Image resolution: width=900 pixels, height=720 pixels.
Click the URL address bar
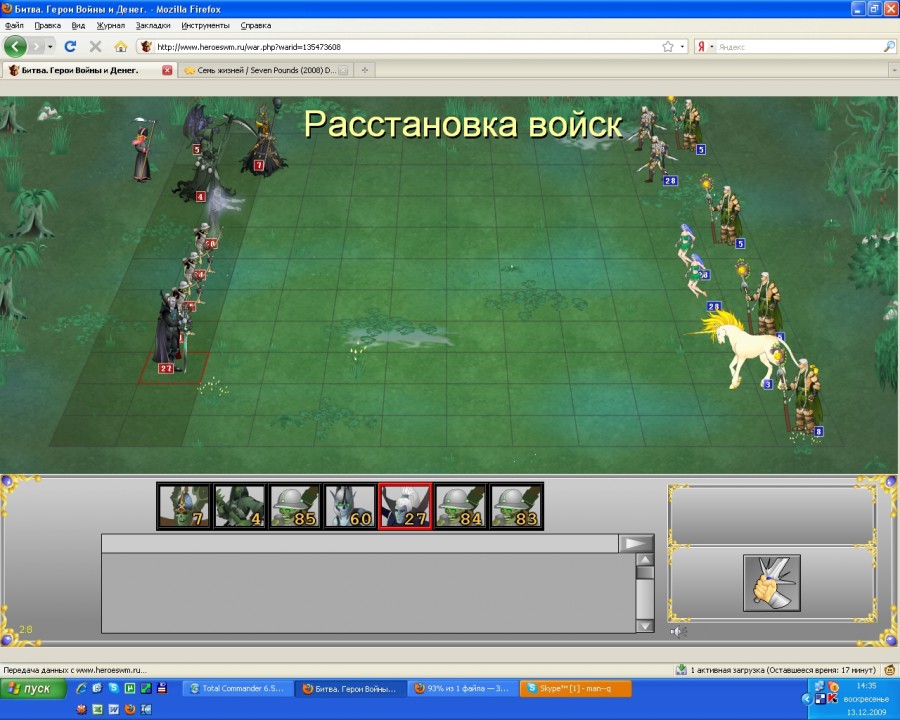pyautogui.click(x=408, y=47)
